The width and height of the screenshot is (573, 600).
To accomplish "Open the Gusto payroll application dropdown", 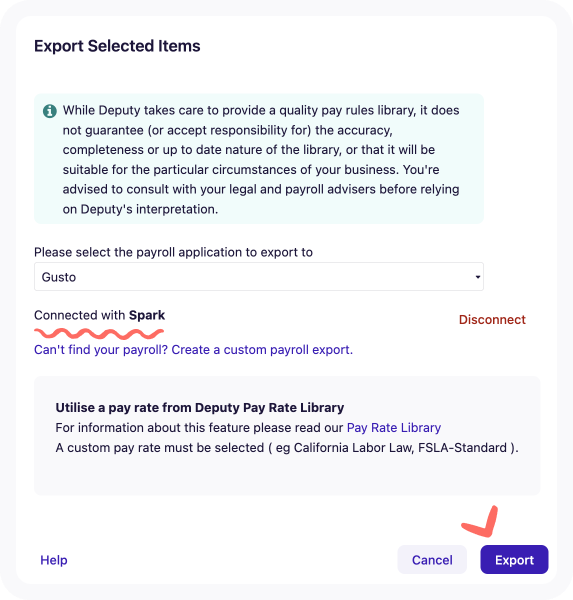I will (x=259, y=277).
